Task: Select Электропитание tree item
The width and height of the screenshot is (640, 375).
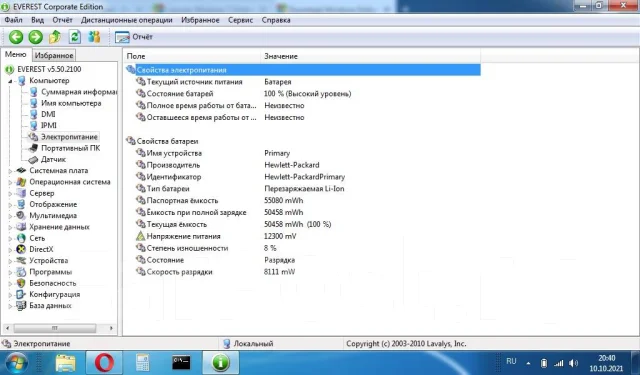Action: (69, 137)
